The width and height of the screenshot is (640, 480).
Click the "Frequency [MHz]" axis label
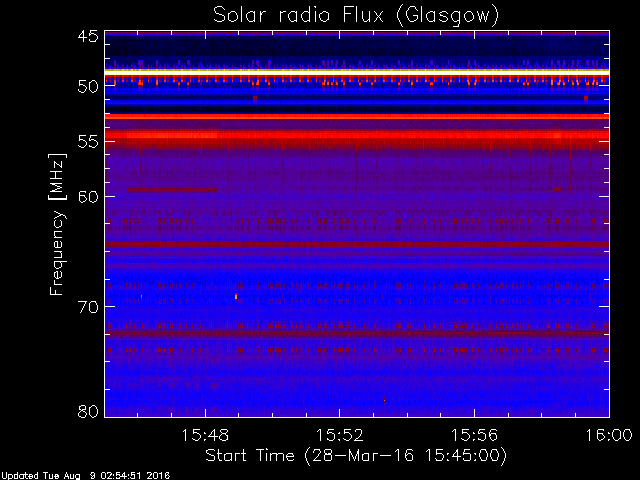[x=57, y=224]
